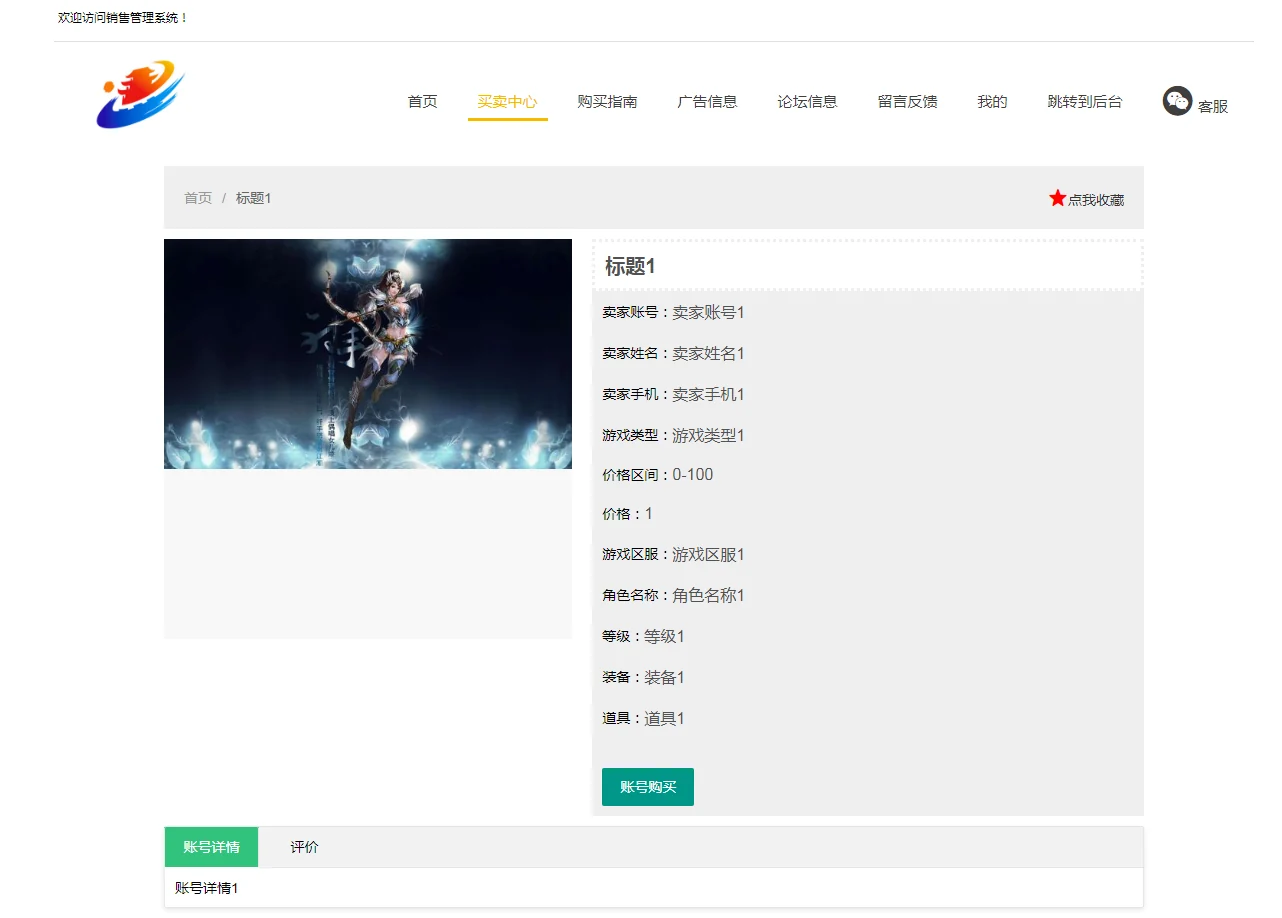Click the red star favorite icon
Image resolution: width=1282 pixels, height=918 pixels.
pyautogui.click(x=1058, y=198)
